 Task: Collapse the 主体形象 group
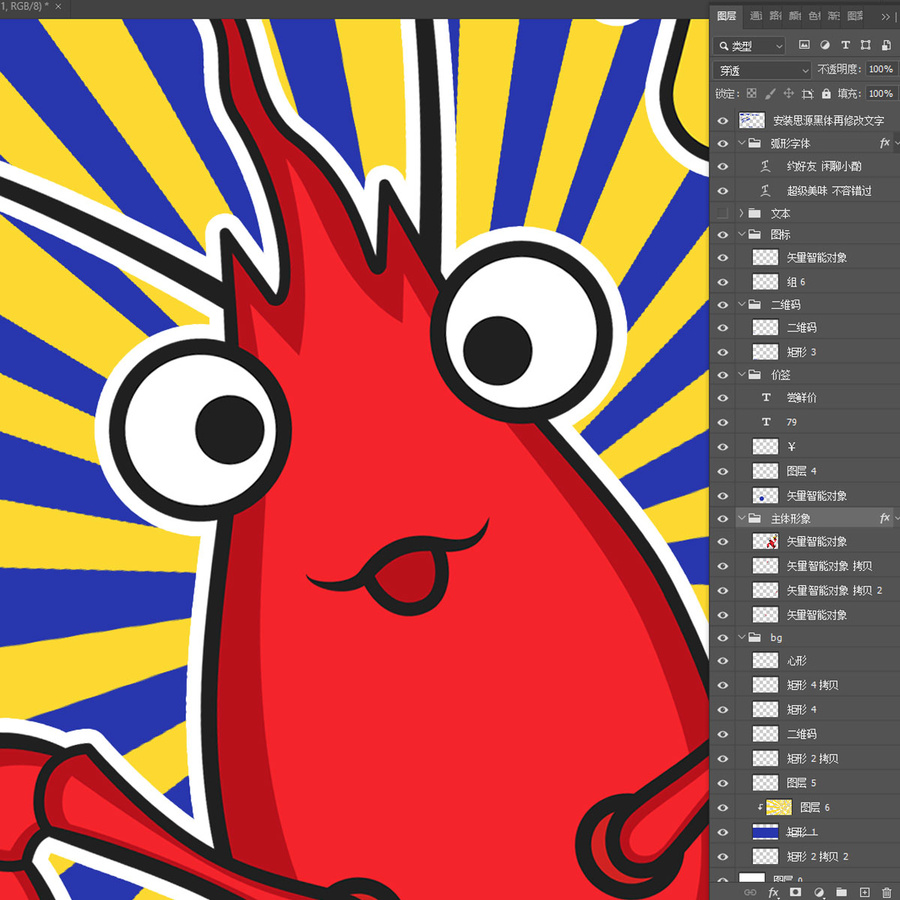742,518
